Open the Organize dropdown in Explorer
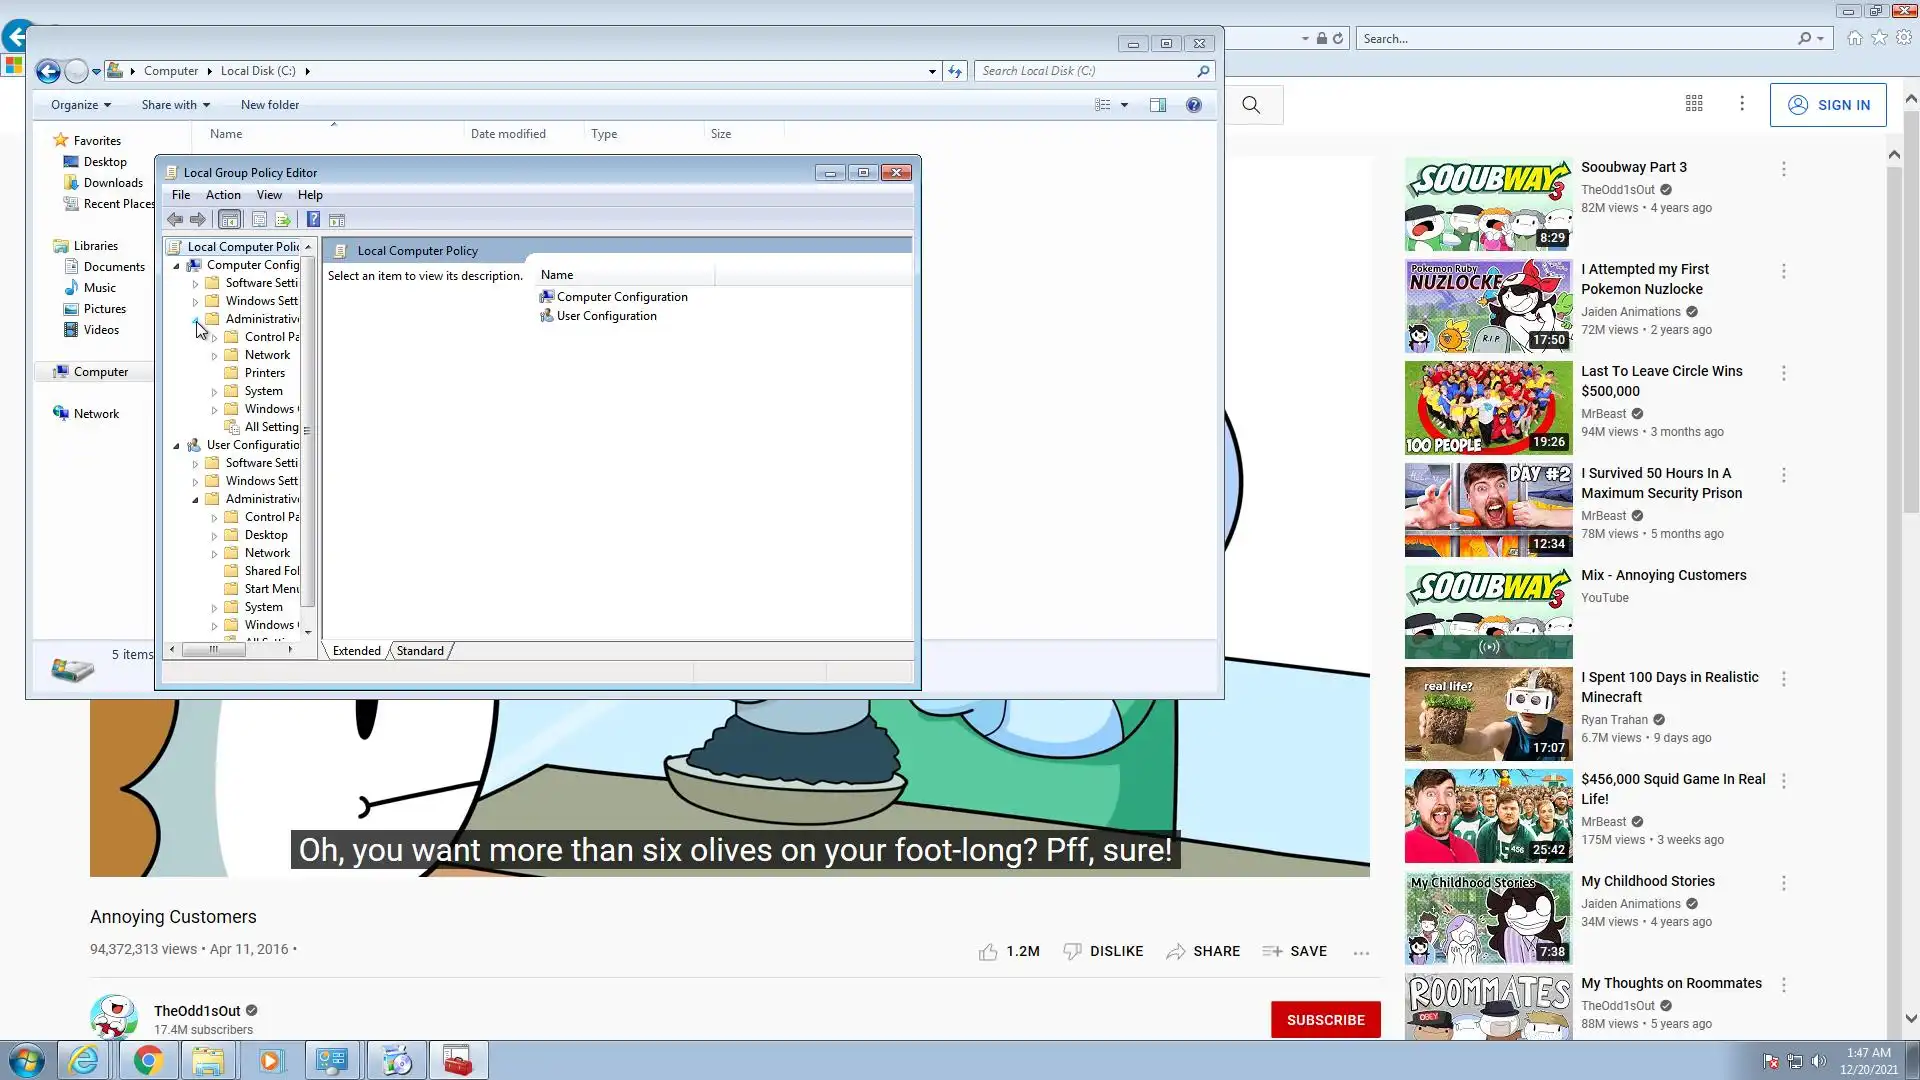1920x1080 pixels. (80, 105)
